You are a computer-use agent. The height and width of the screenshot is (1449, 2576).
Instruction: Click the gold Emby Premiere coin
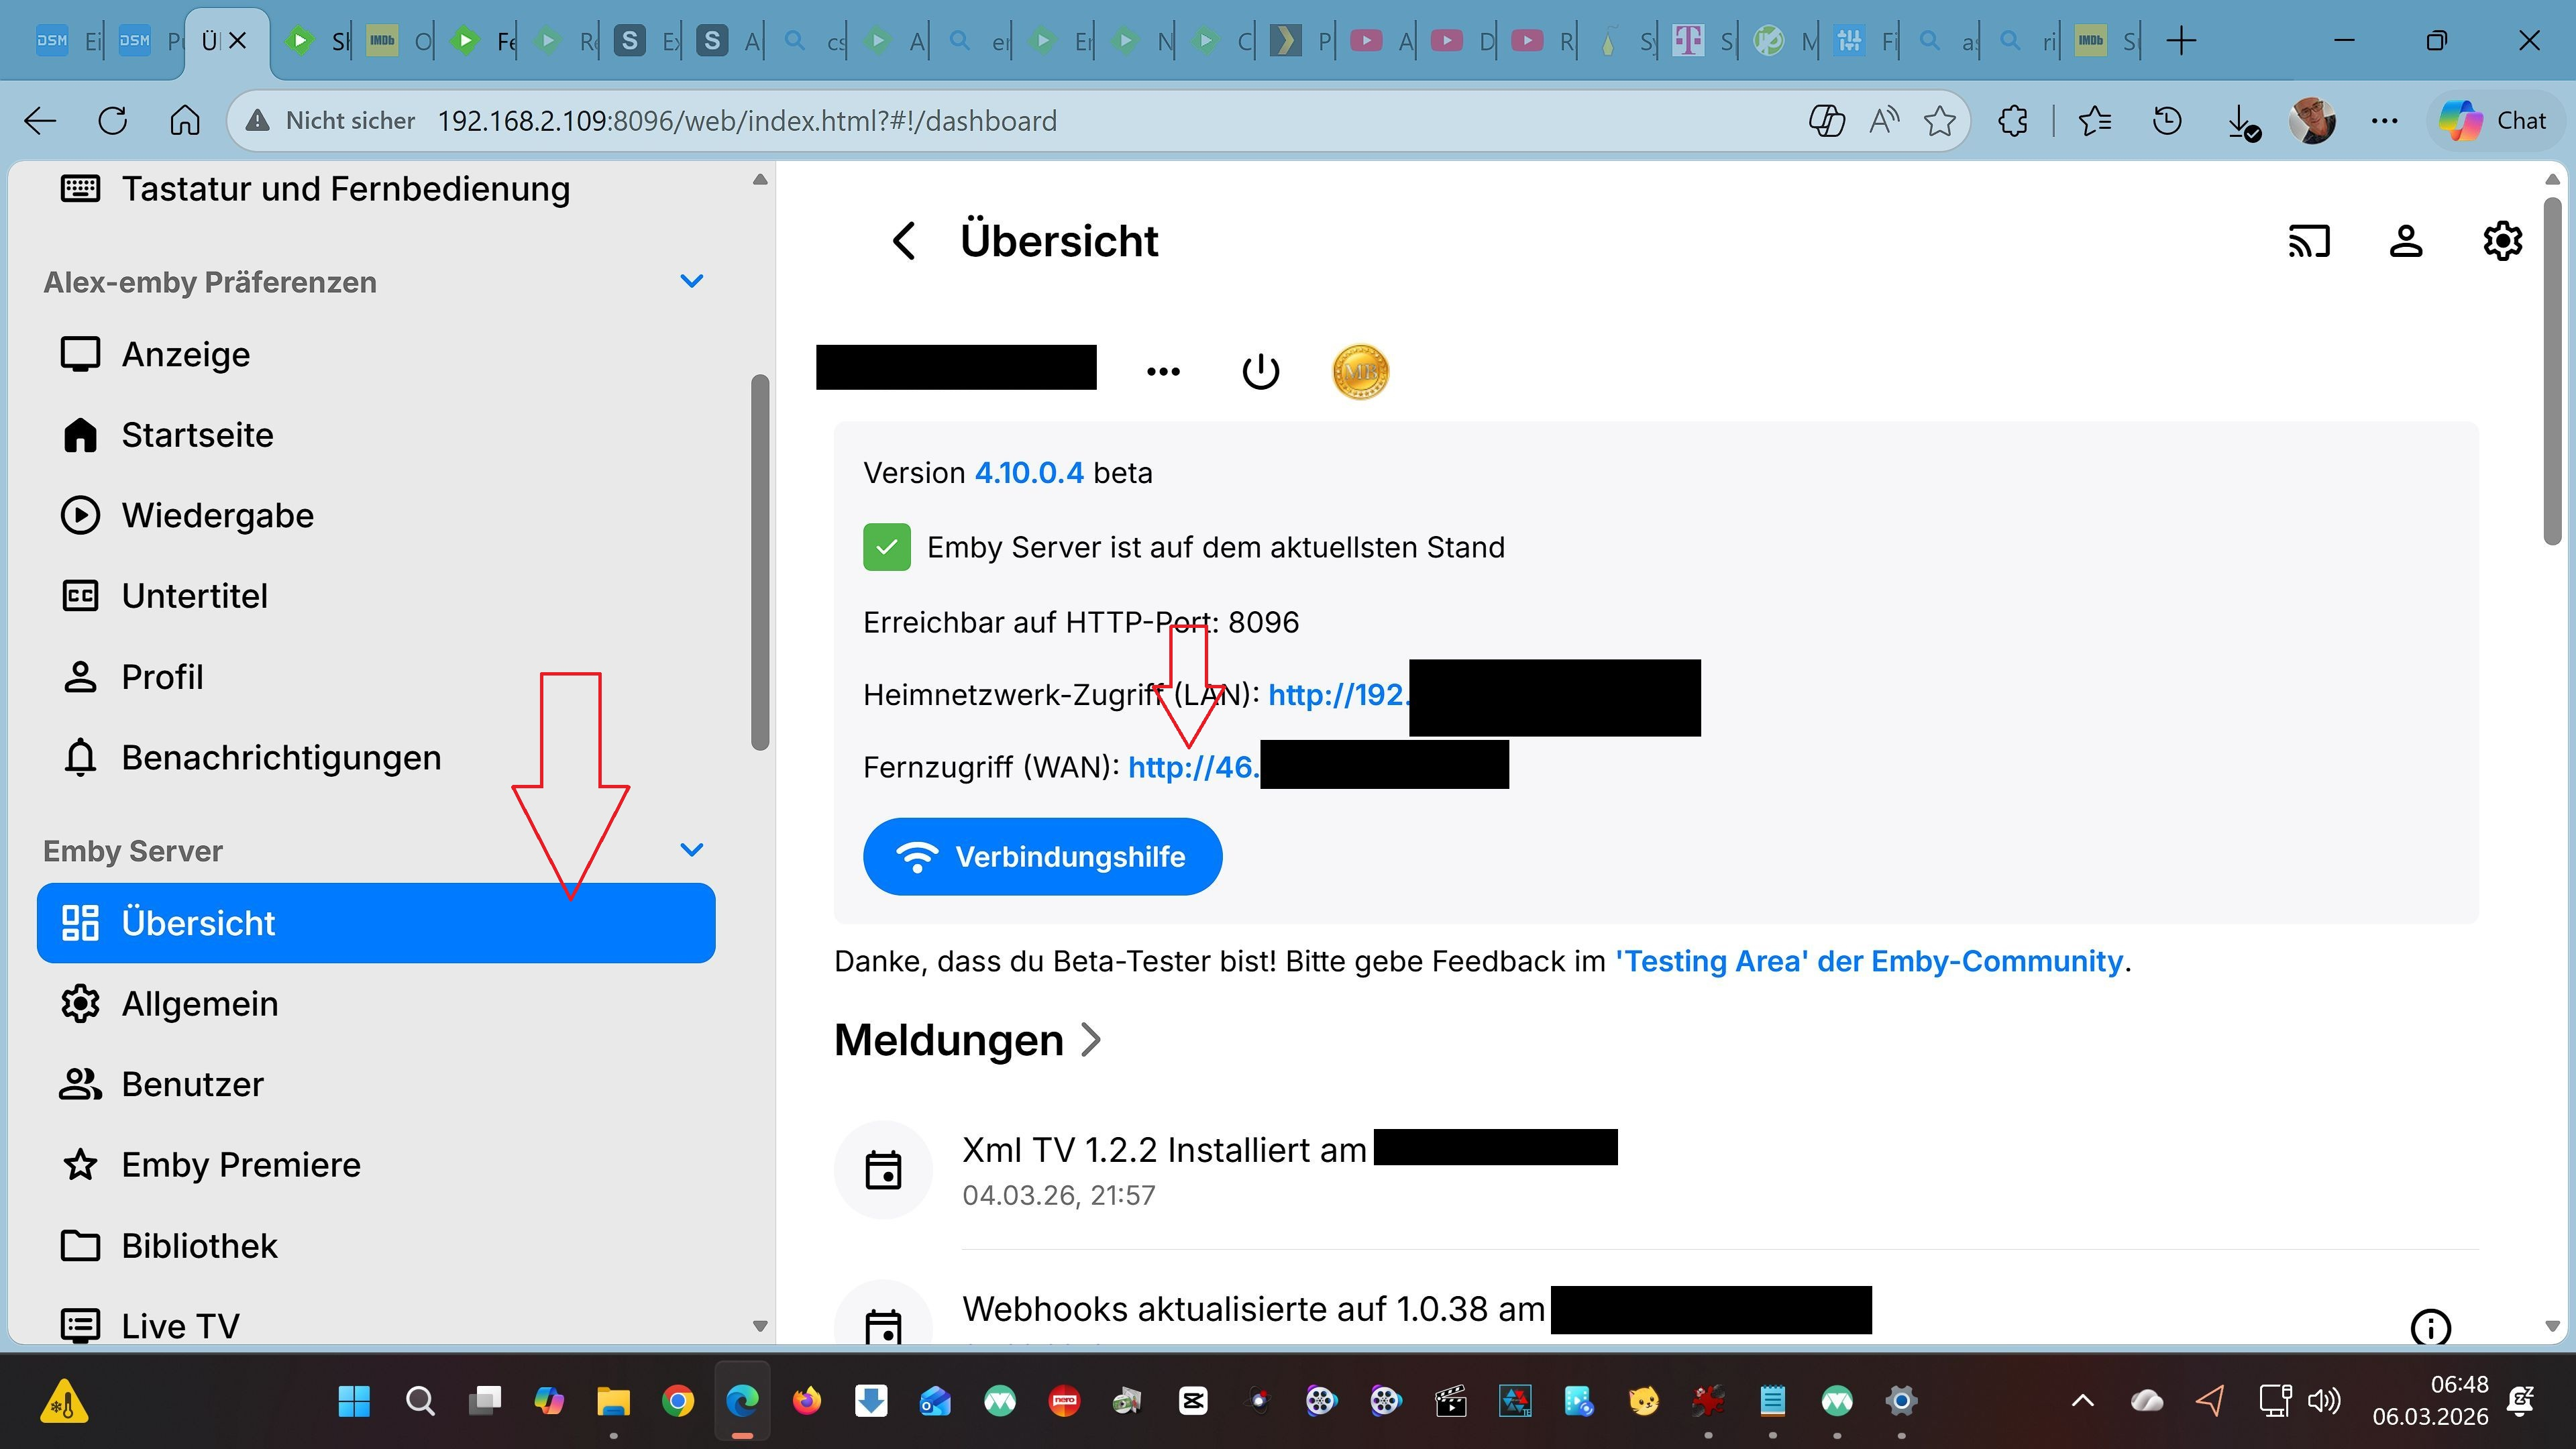pyautogui.click(x=1360, y=372)
